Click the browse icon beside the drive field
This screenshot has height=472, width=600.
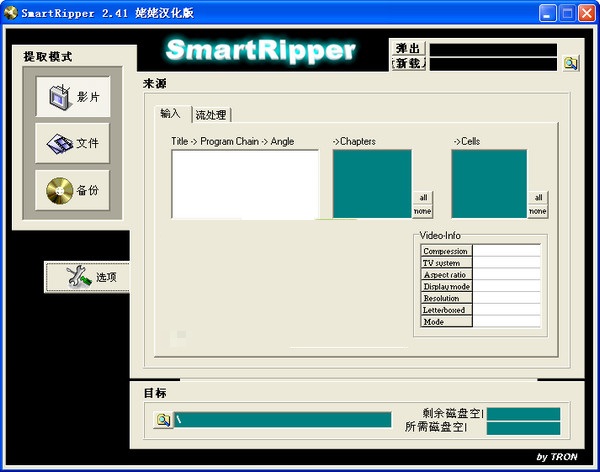click(569, 63)
